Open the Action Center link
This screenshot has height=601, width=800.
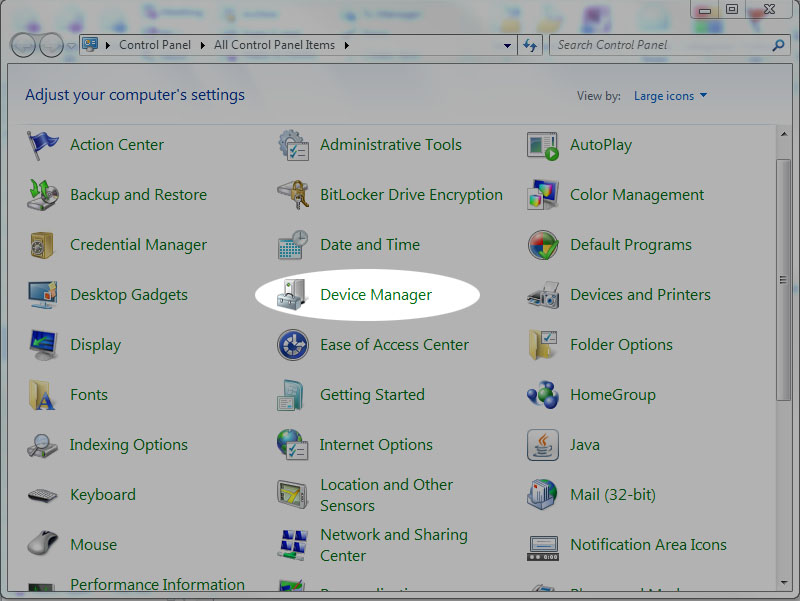pos(117,145)
